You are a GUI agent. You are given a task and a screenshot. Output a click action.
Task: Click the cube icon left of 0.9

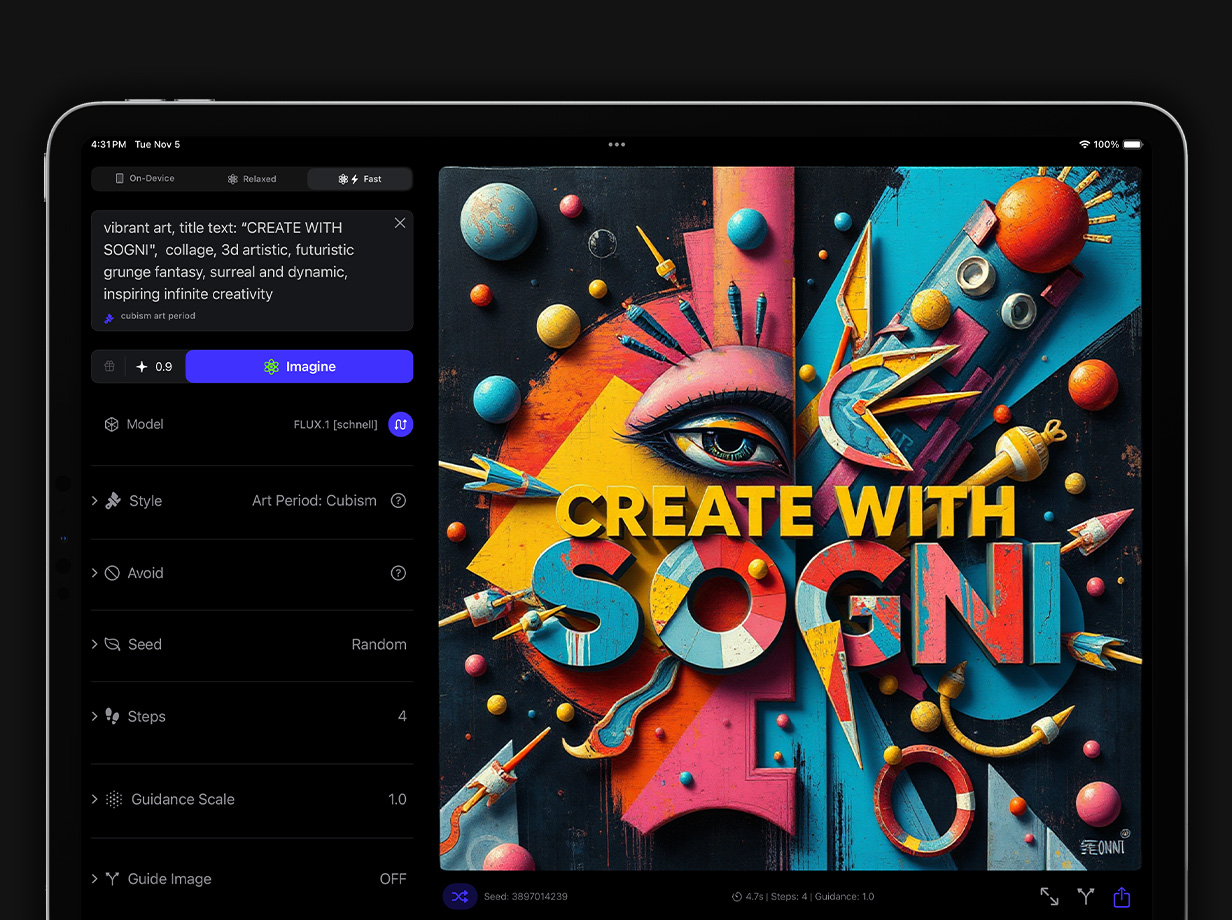coord(110,367)
